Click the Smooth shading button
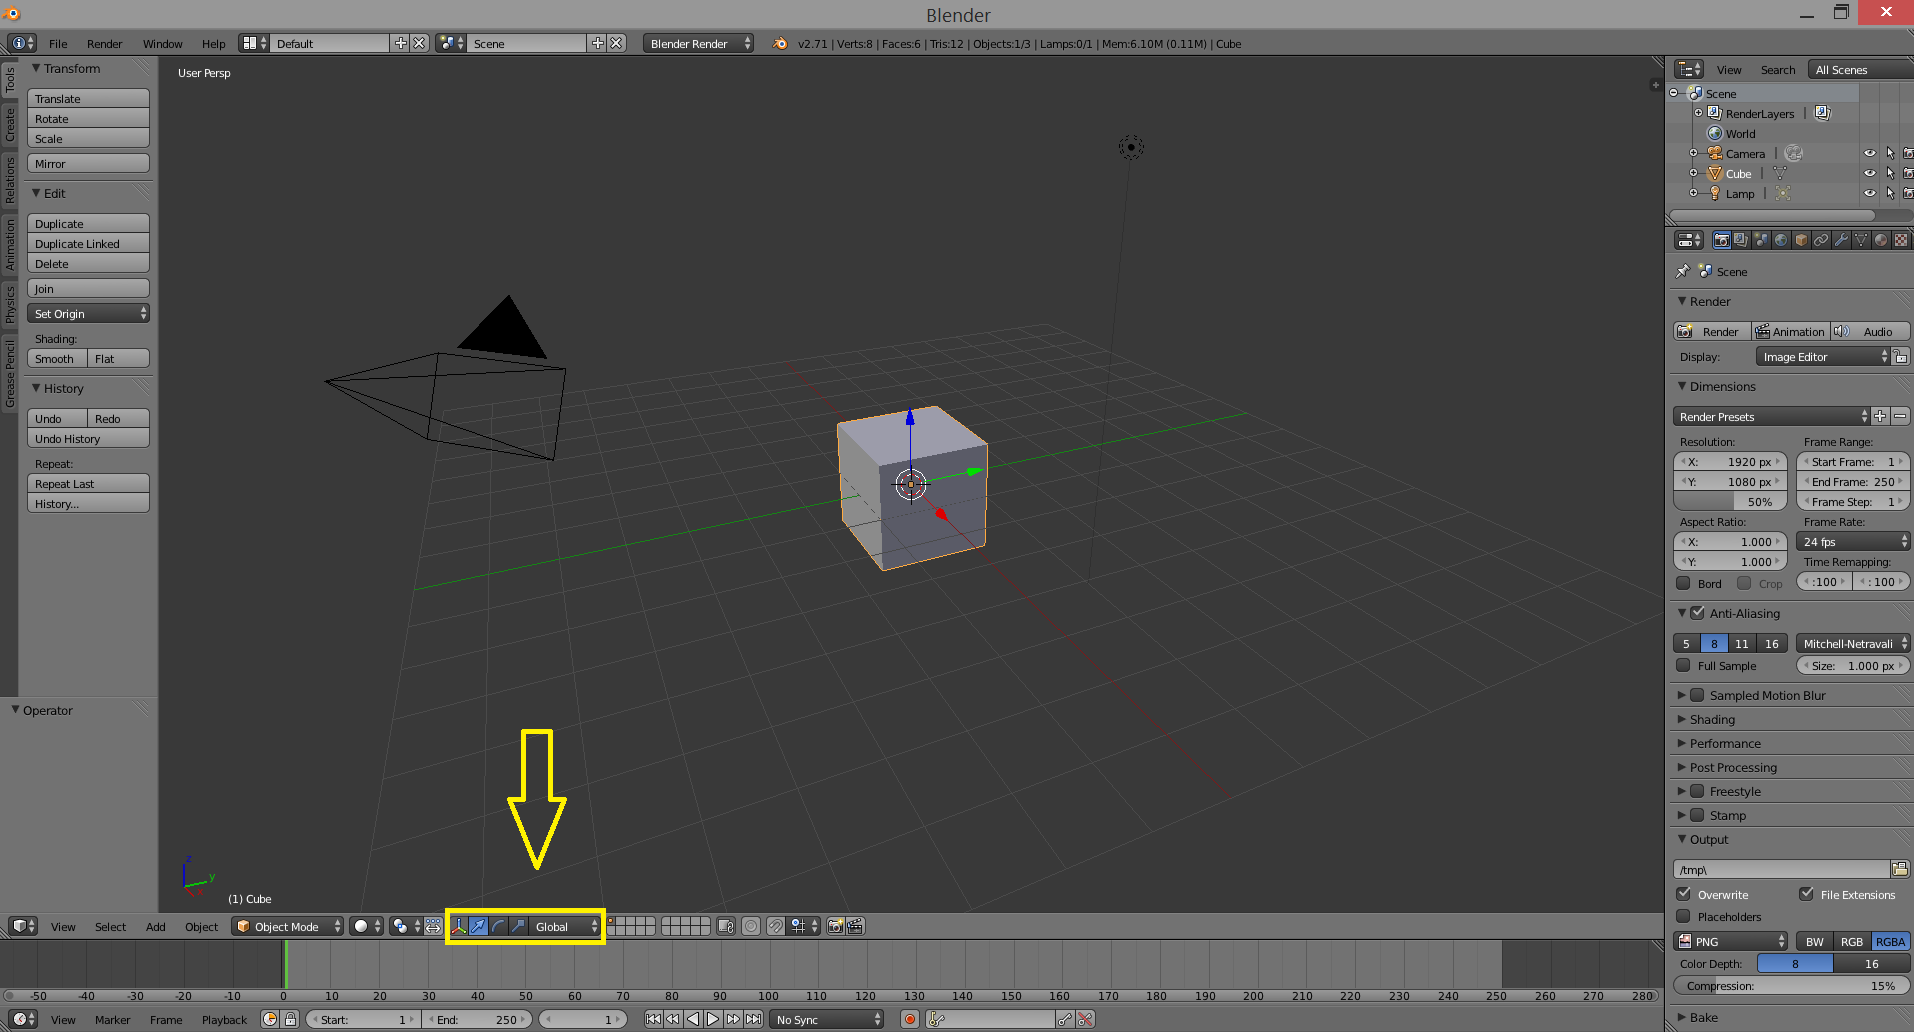The image size is (1914, 1032). [57, 359]
